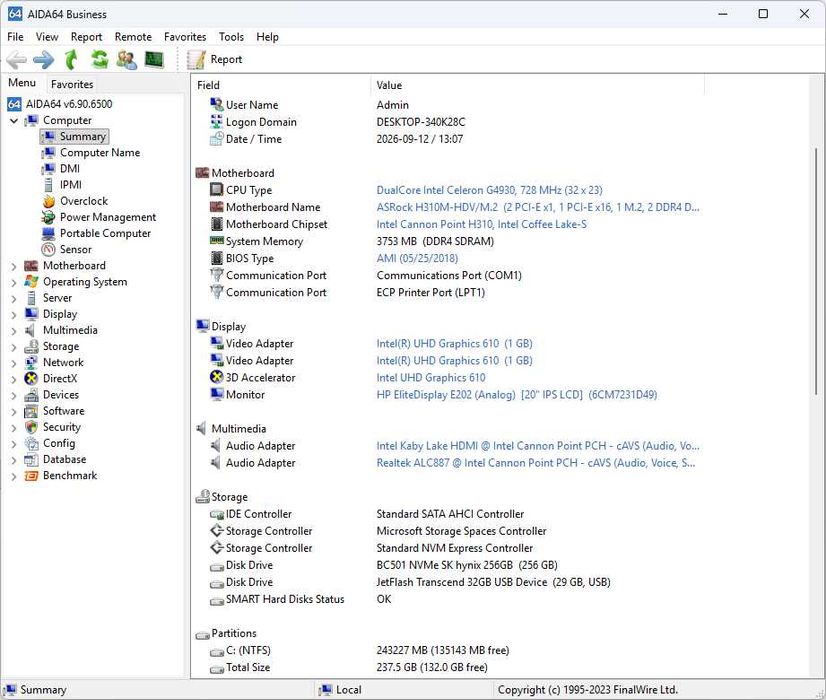826x700 pixels.
Task: Open the Help menu
Action: (x=268, y=37)
